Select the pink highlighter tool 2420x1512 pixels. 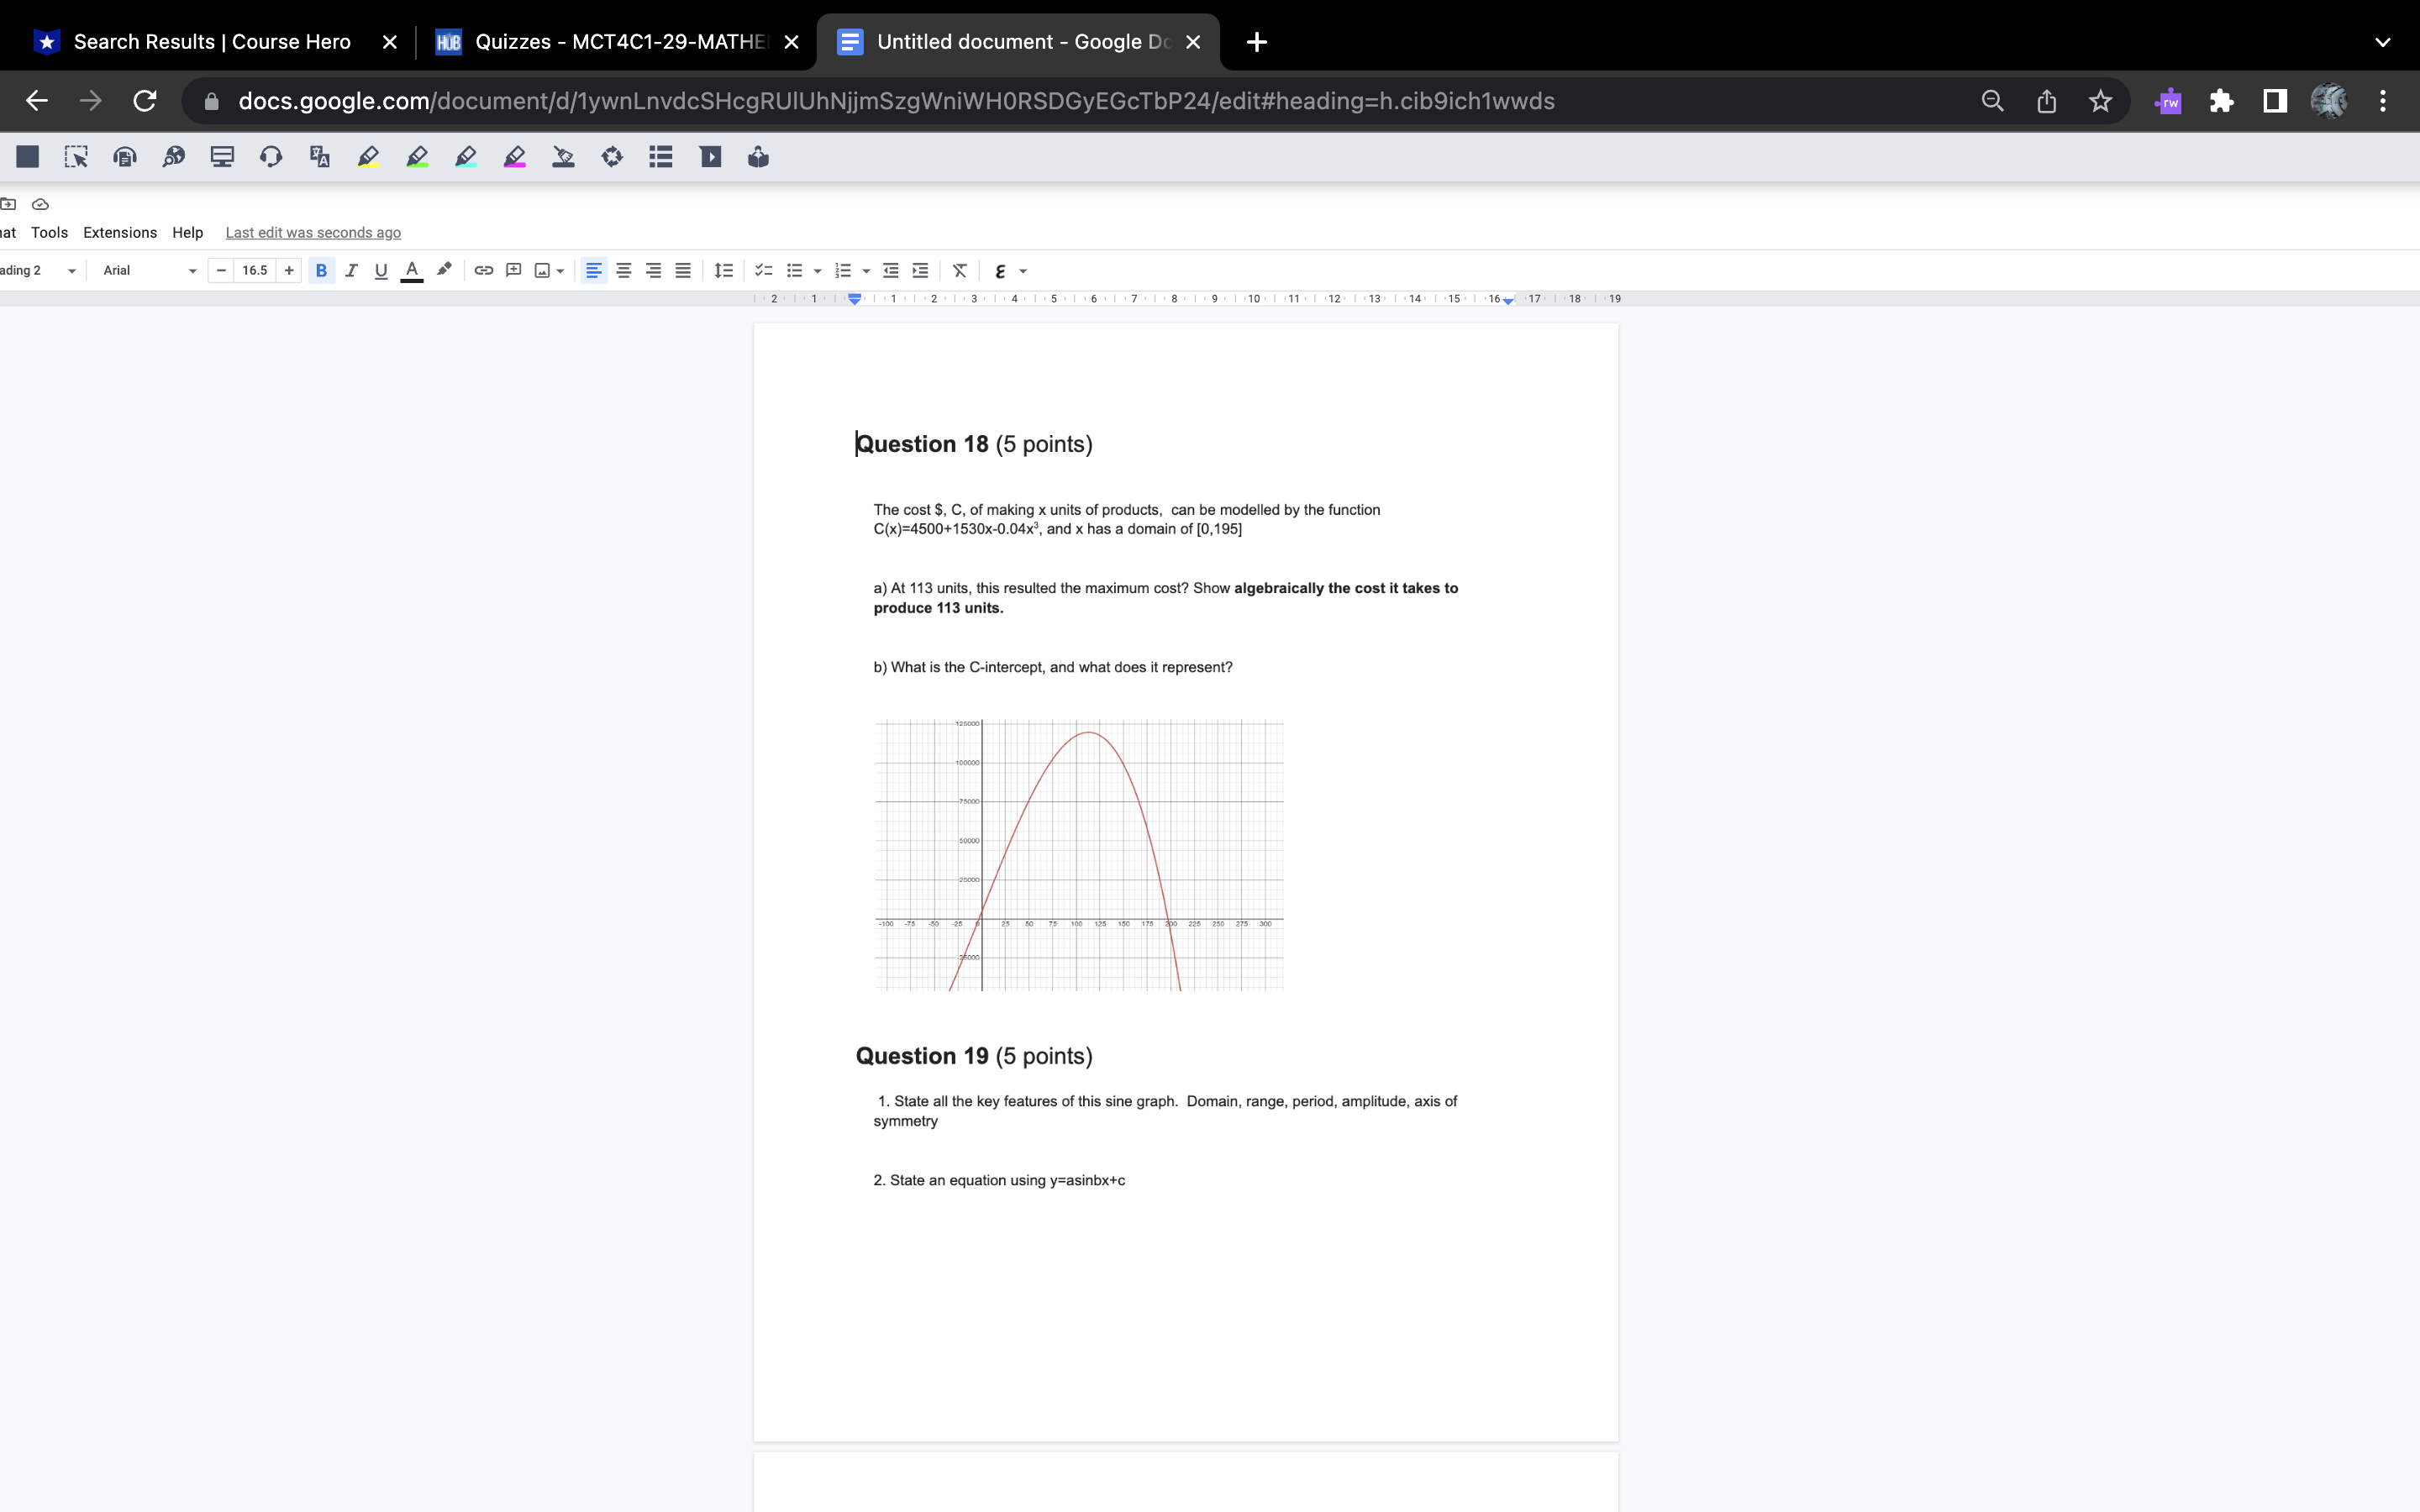tap(515, 157)
